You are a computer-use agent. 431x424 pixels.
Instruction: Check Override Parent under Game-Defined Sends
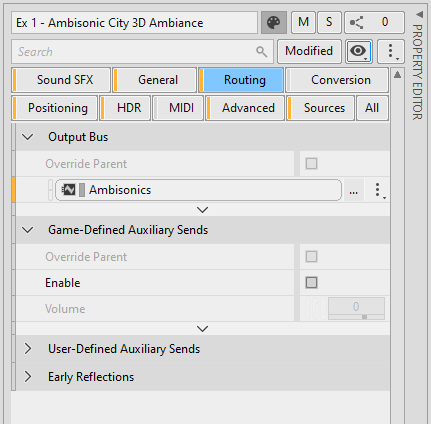[x=311, y=257]
